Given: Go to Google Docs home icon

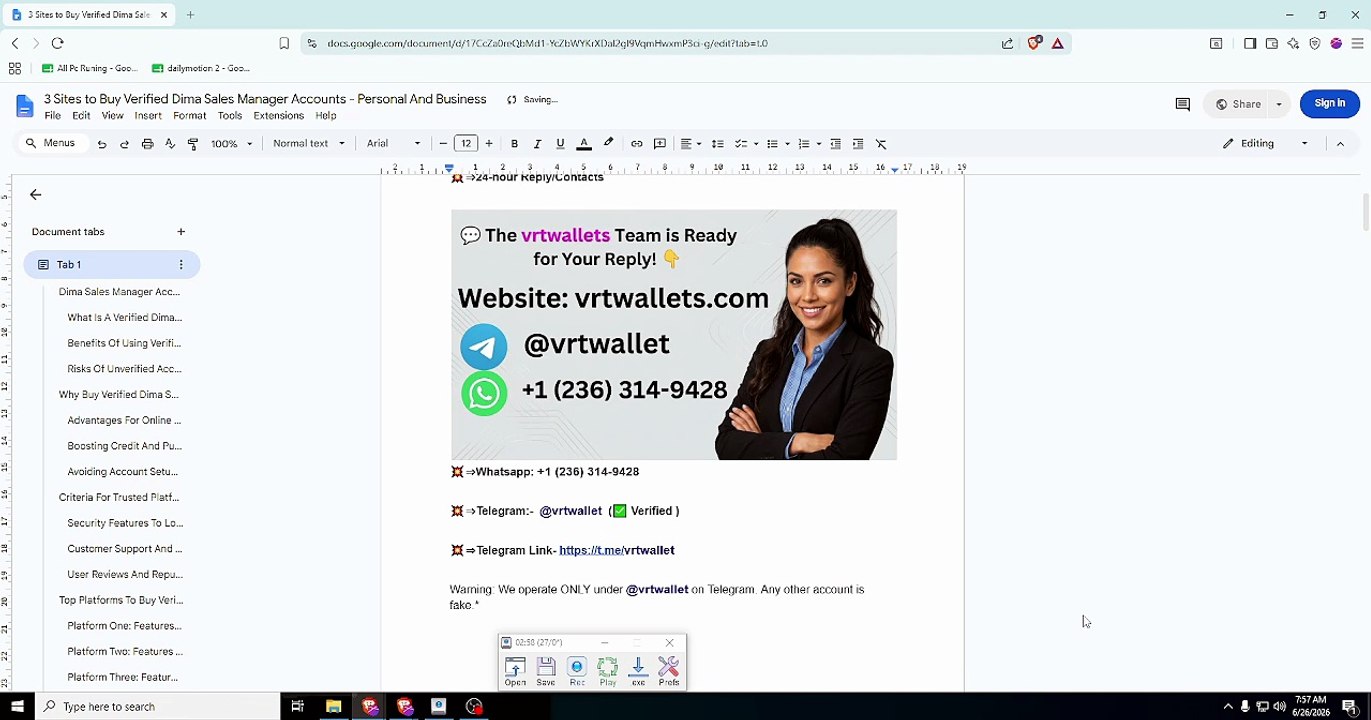Looking at the screenshot, I should [x=24, y=105].
